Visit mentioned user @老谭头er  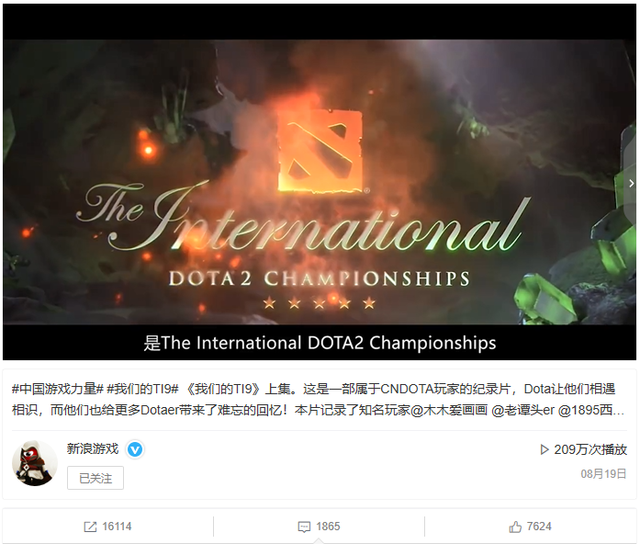click(522, 410)
